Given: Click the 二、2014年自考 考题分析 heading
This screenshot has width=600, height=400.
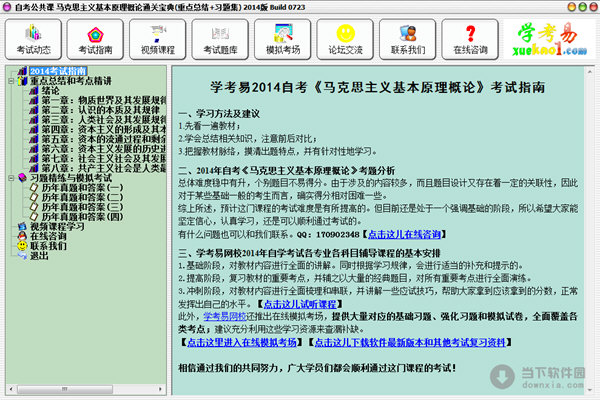Looking at the screenshot, I should tap(287, 171).
